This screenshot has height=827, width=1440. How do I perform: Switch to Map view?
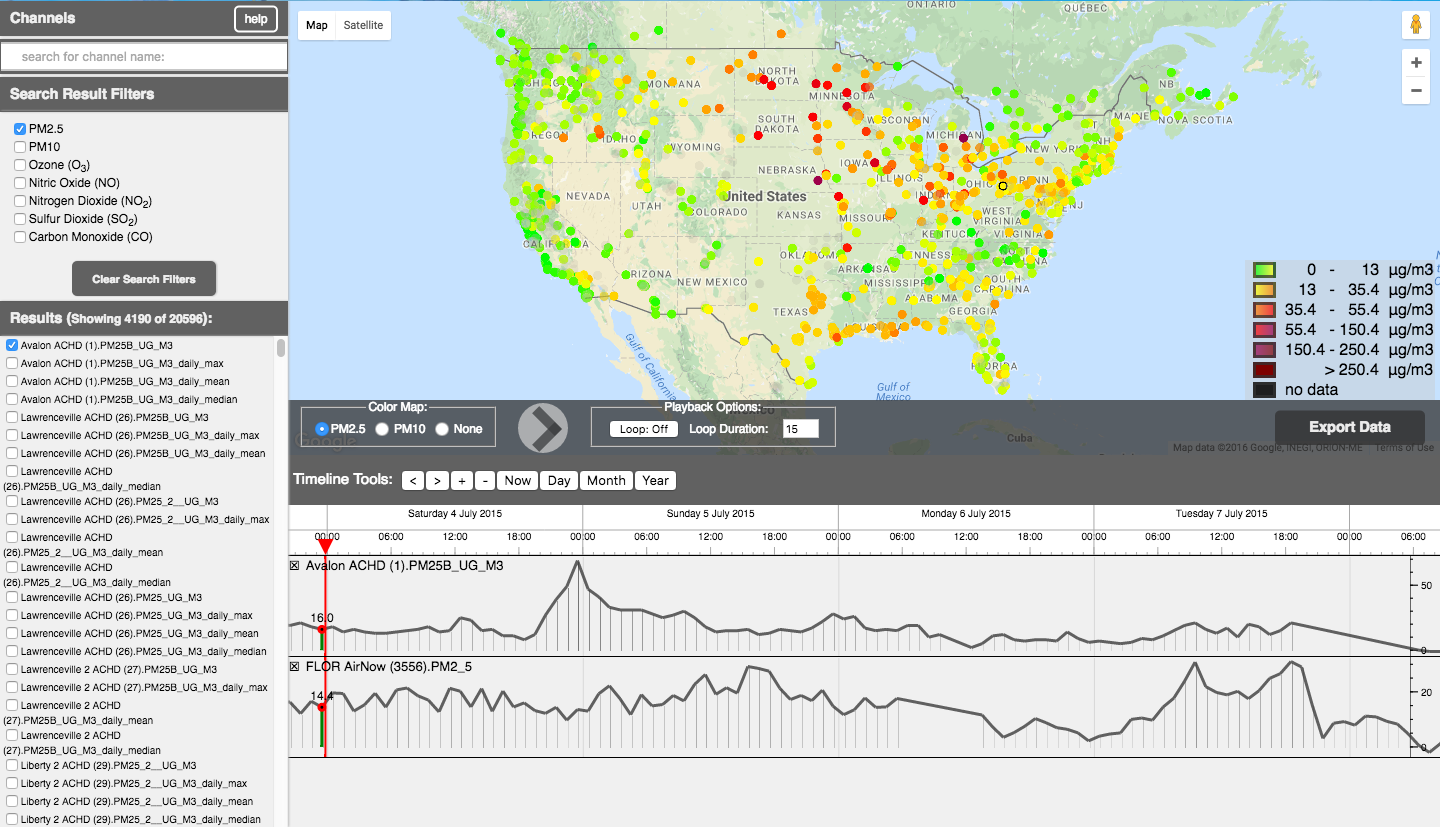coord(317,25)
